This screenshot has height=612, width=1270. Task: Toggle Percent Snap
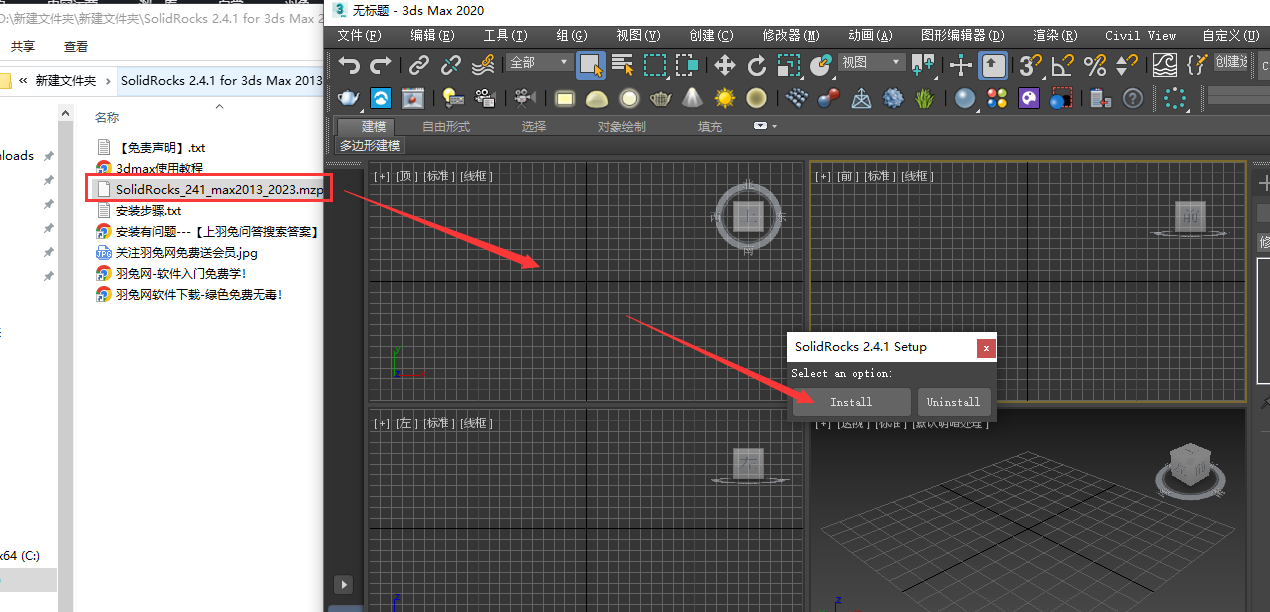pyautogui.click(x=1095, y=66)
